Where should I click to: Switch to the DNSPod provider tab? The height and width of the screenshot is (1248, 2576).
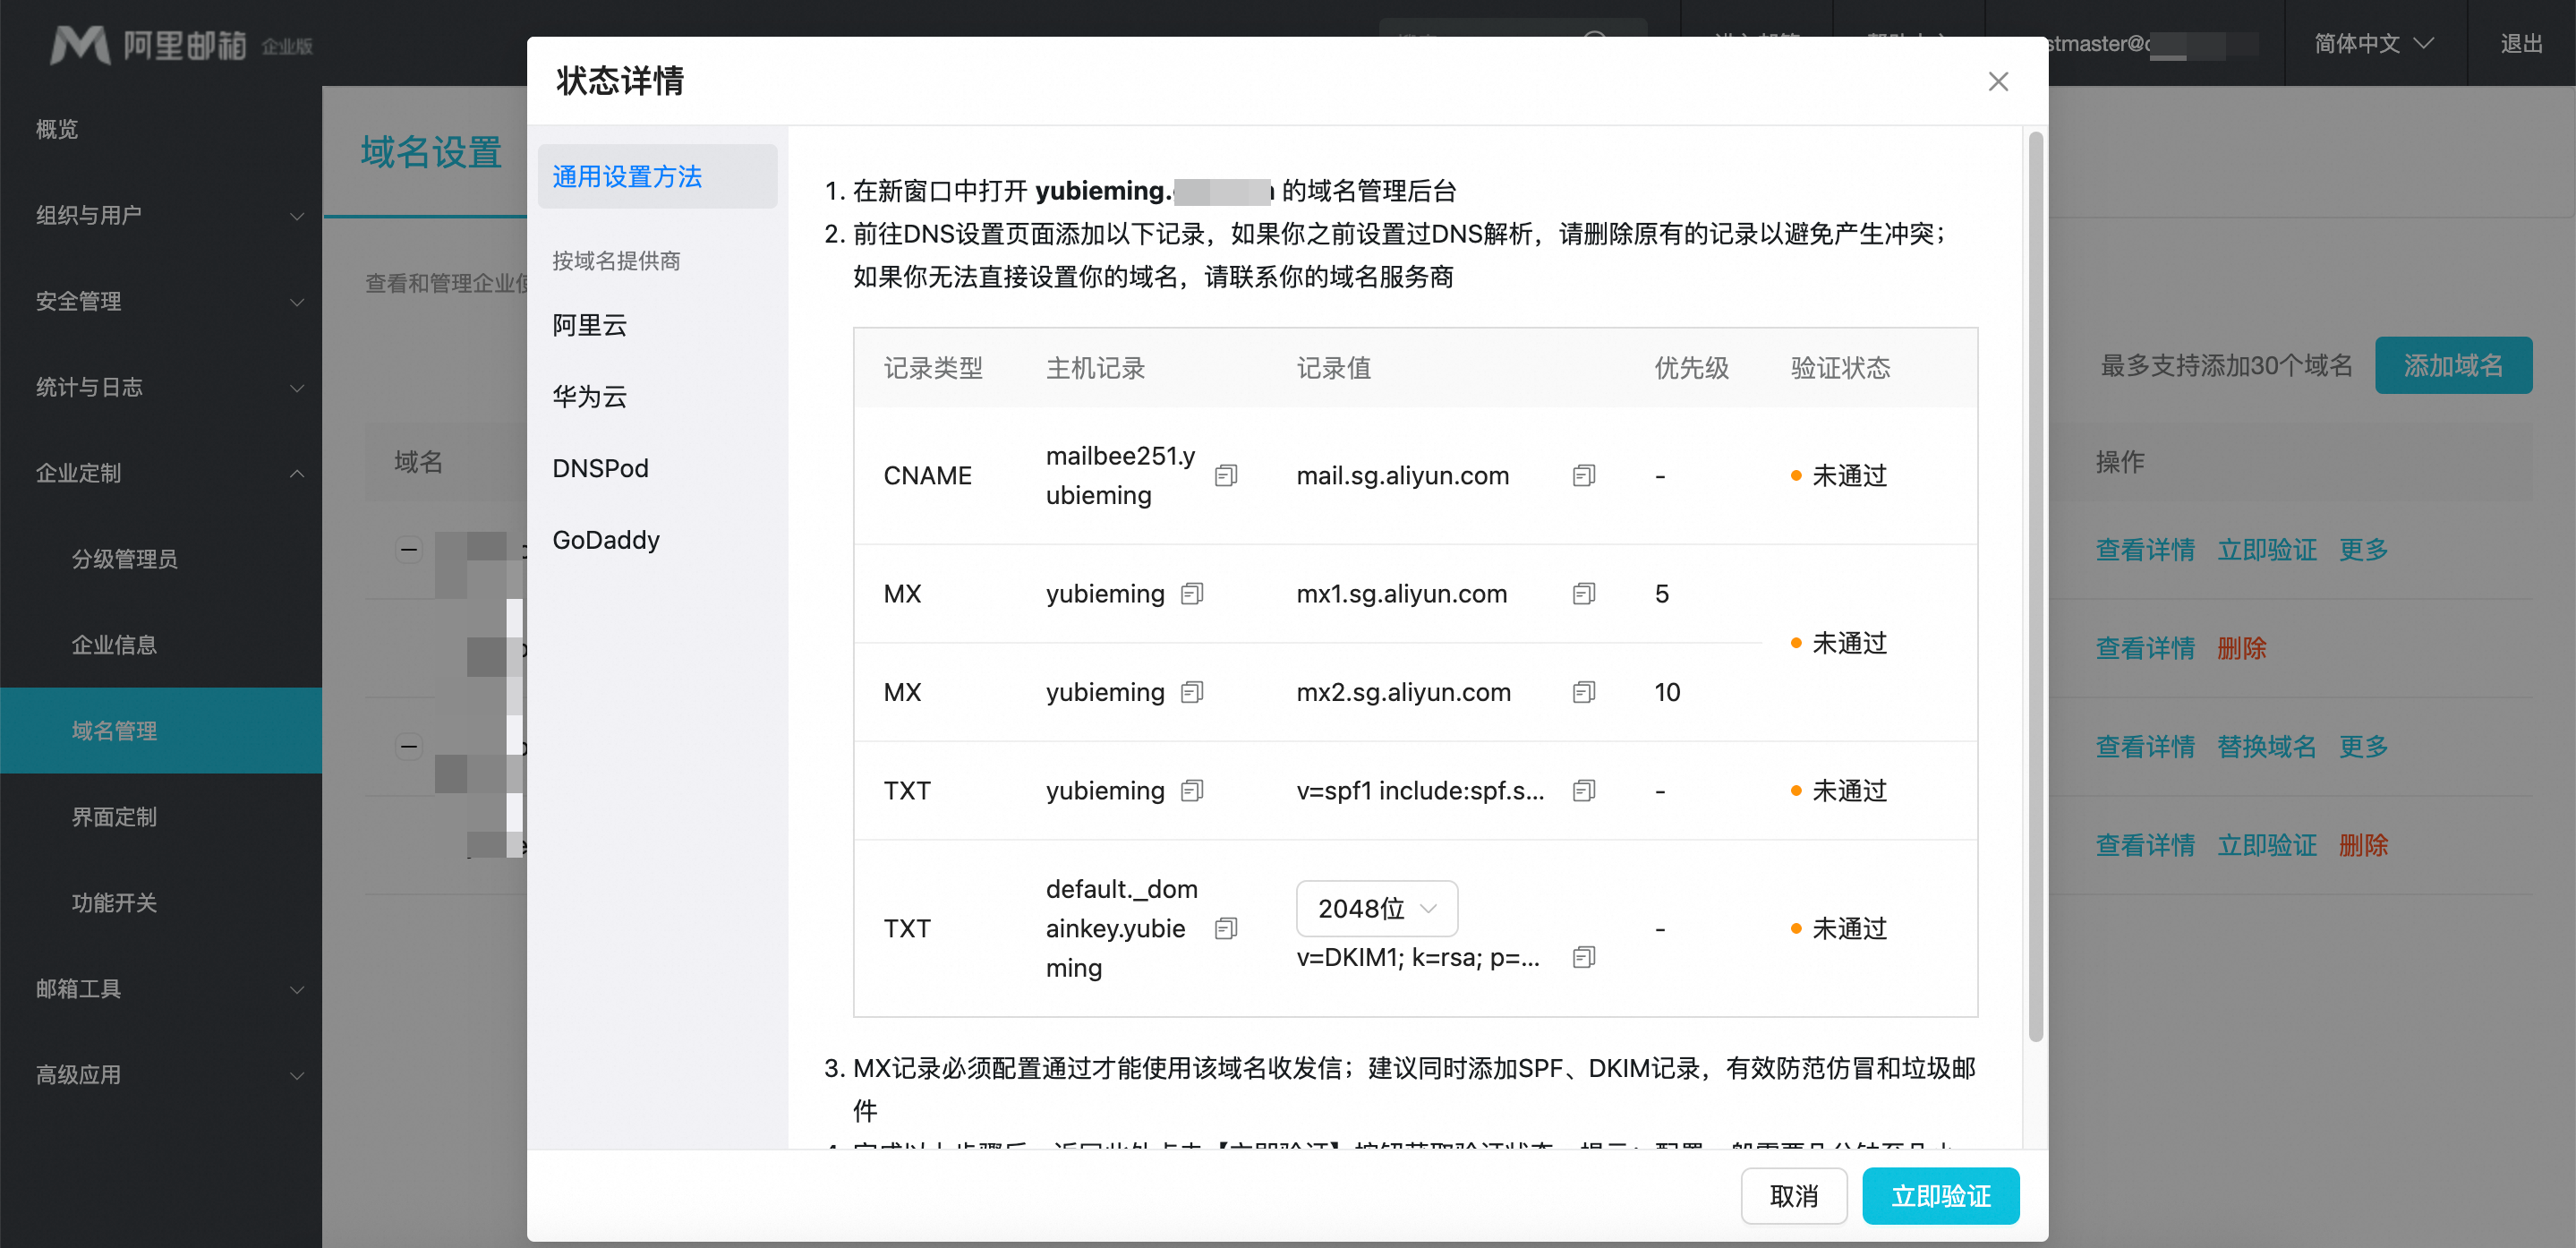click(600, 468)
